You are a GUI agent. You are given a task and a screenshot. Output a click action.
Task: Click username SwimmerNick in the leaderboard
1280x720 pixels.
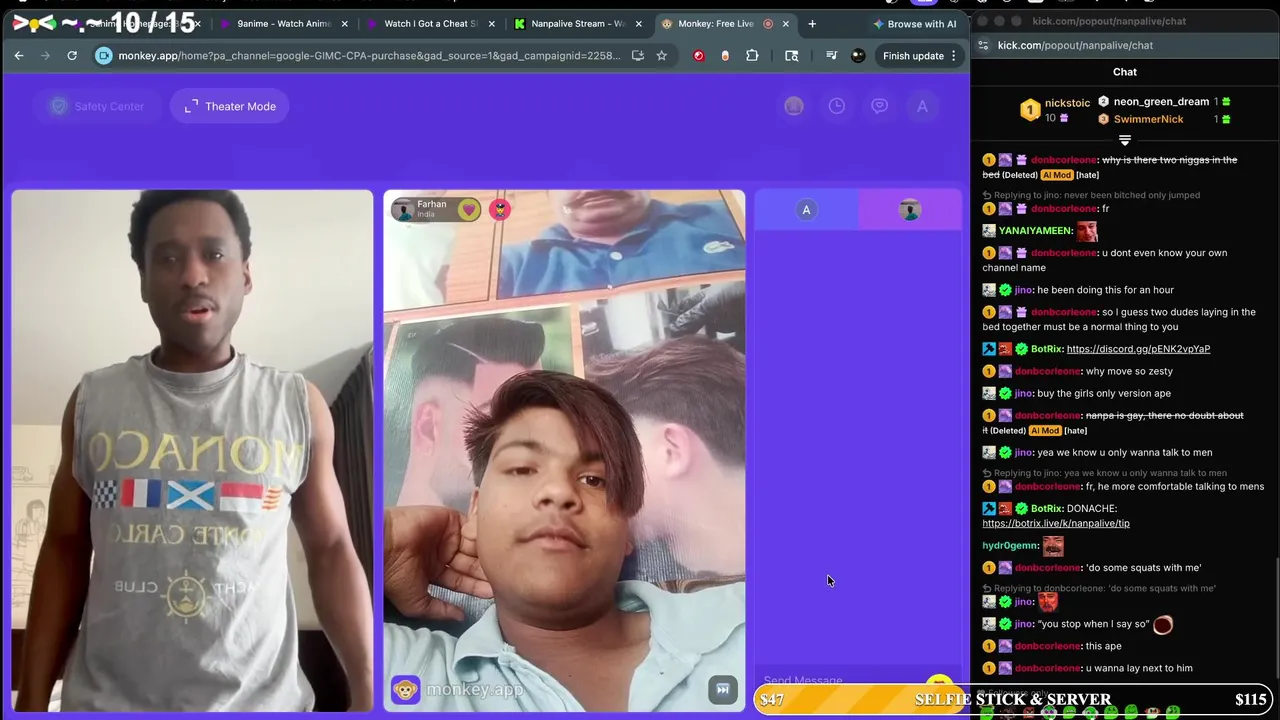tap(1148, 119)
